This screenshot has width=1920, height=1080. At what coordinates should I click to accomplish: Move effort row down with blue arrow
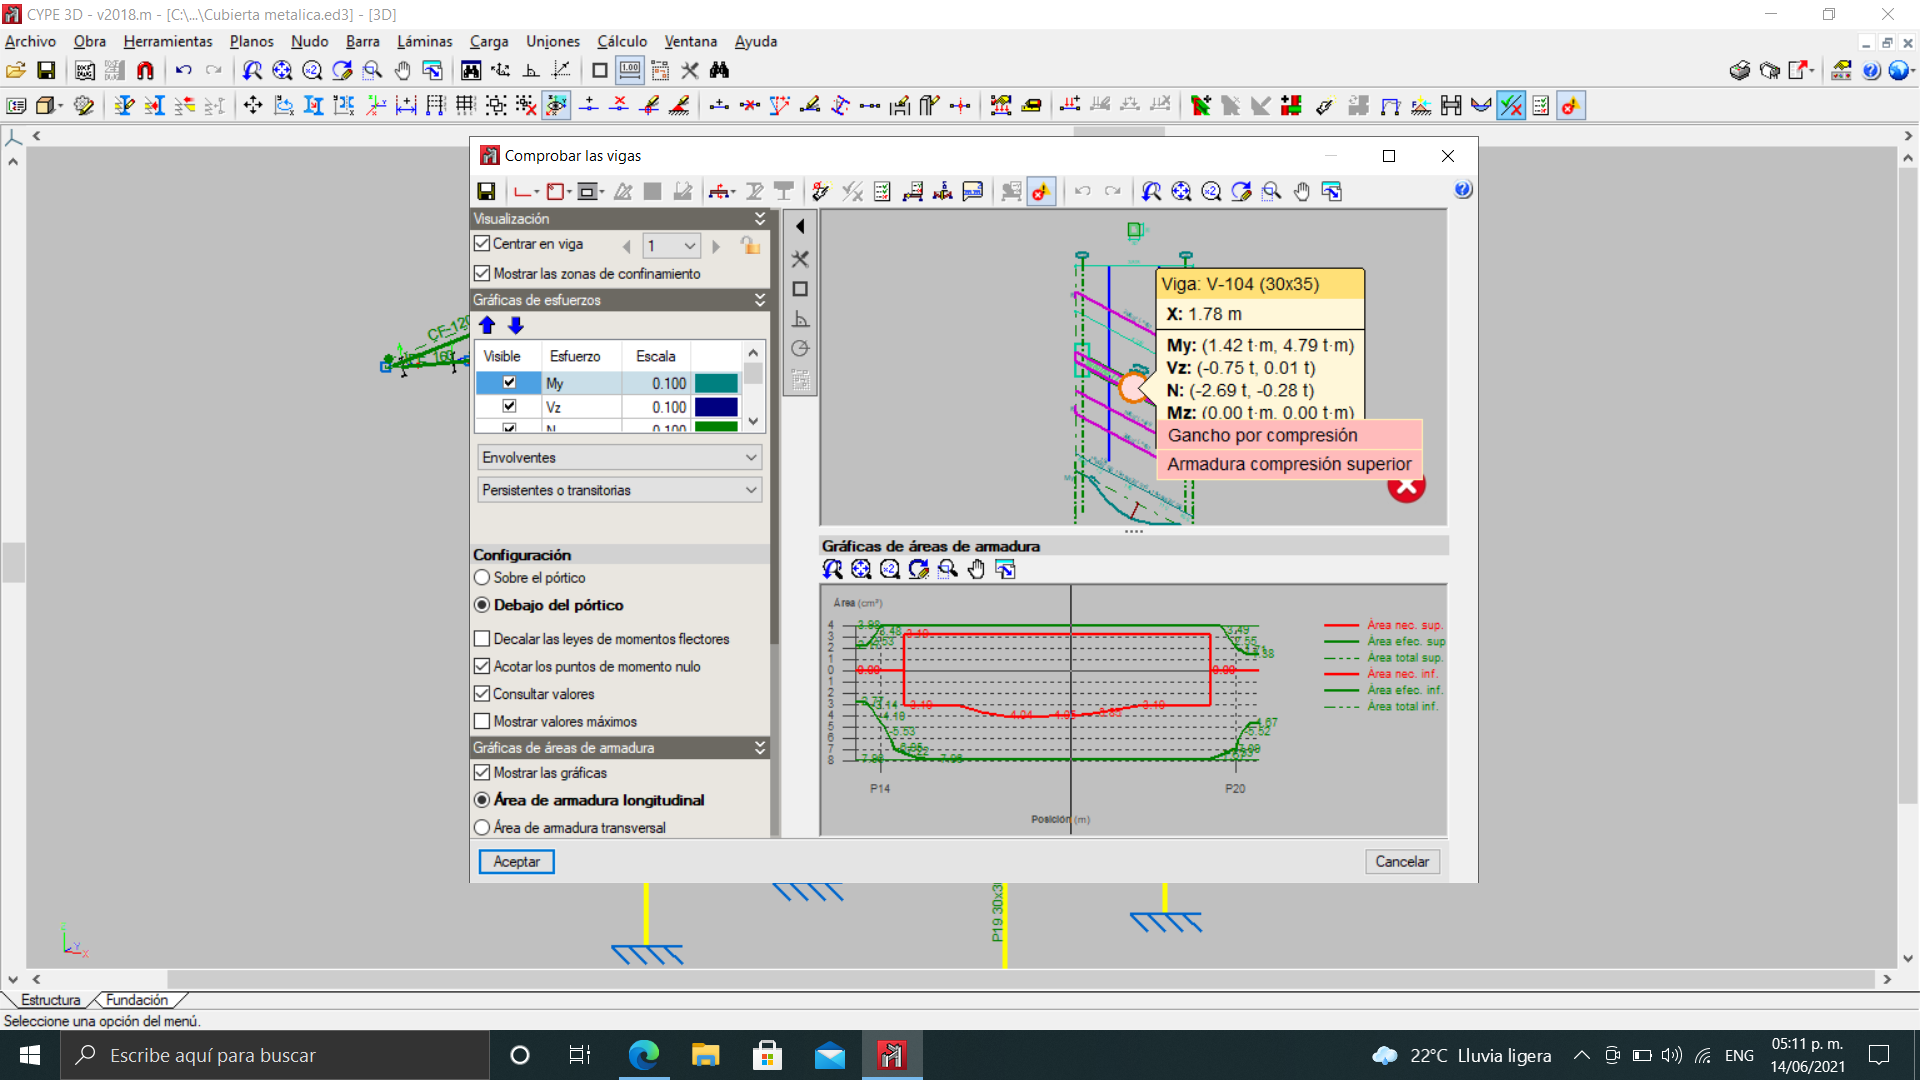516,325
